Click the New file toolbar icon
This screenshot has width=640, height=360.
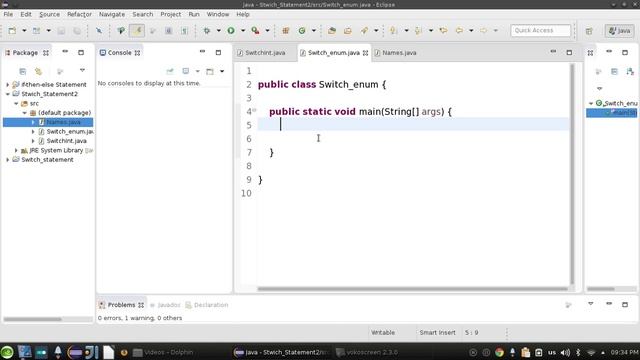[12, 31]
